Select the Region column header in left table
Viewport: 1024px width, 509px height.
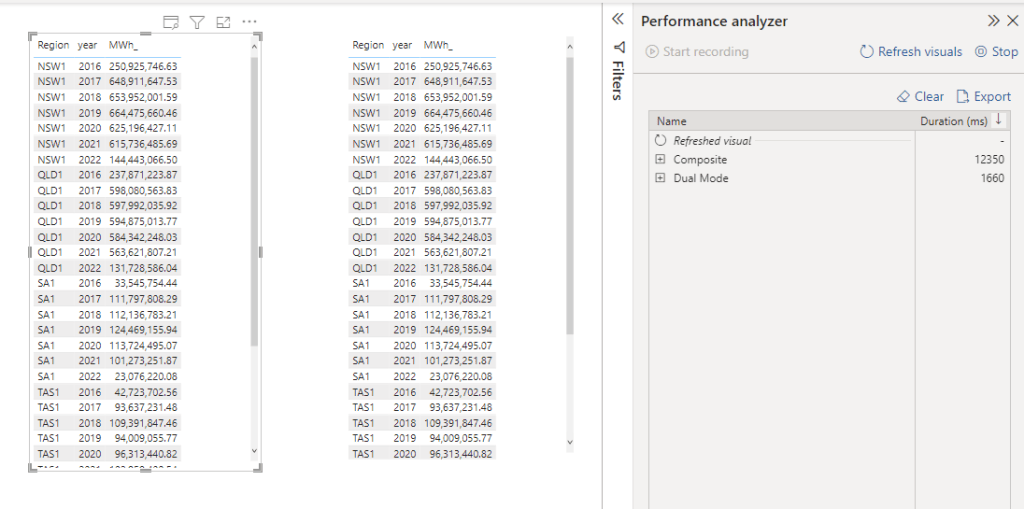(x=53, y=45)
